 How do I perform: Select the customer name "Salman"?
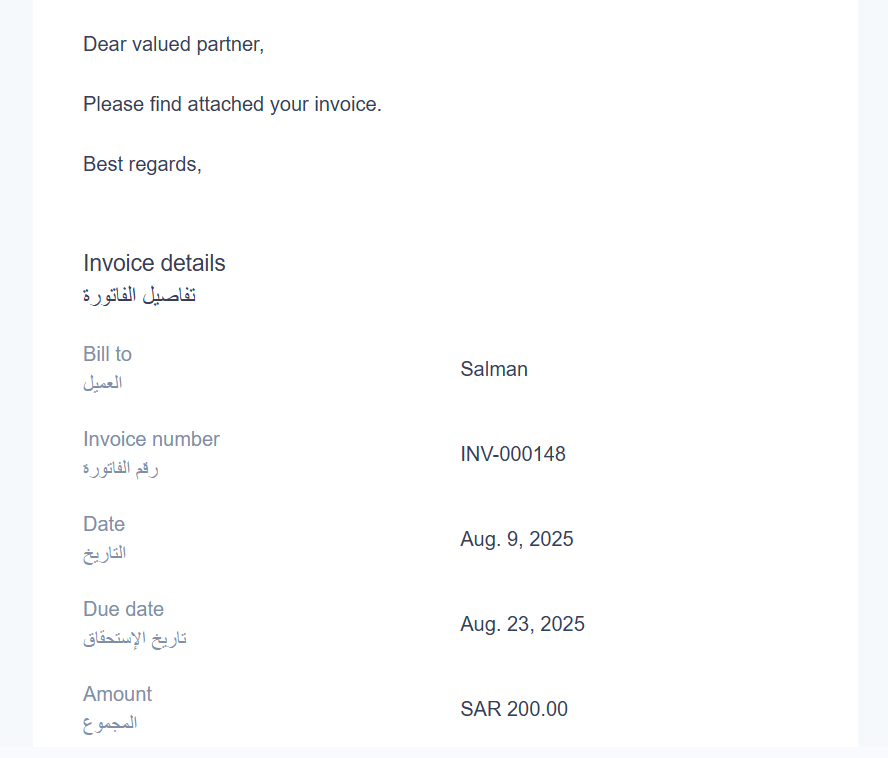point(494,369)
